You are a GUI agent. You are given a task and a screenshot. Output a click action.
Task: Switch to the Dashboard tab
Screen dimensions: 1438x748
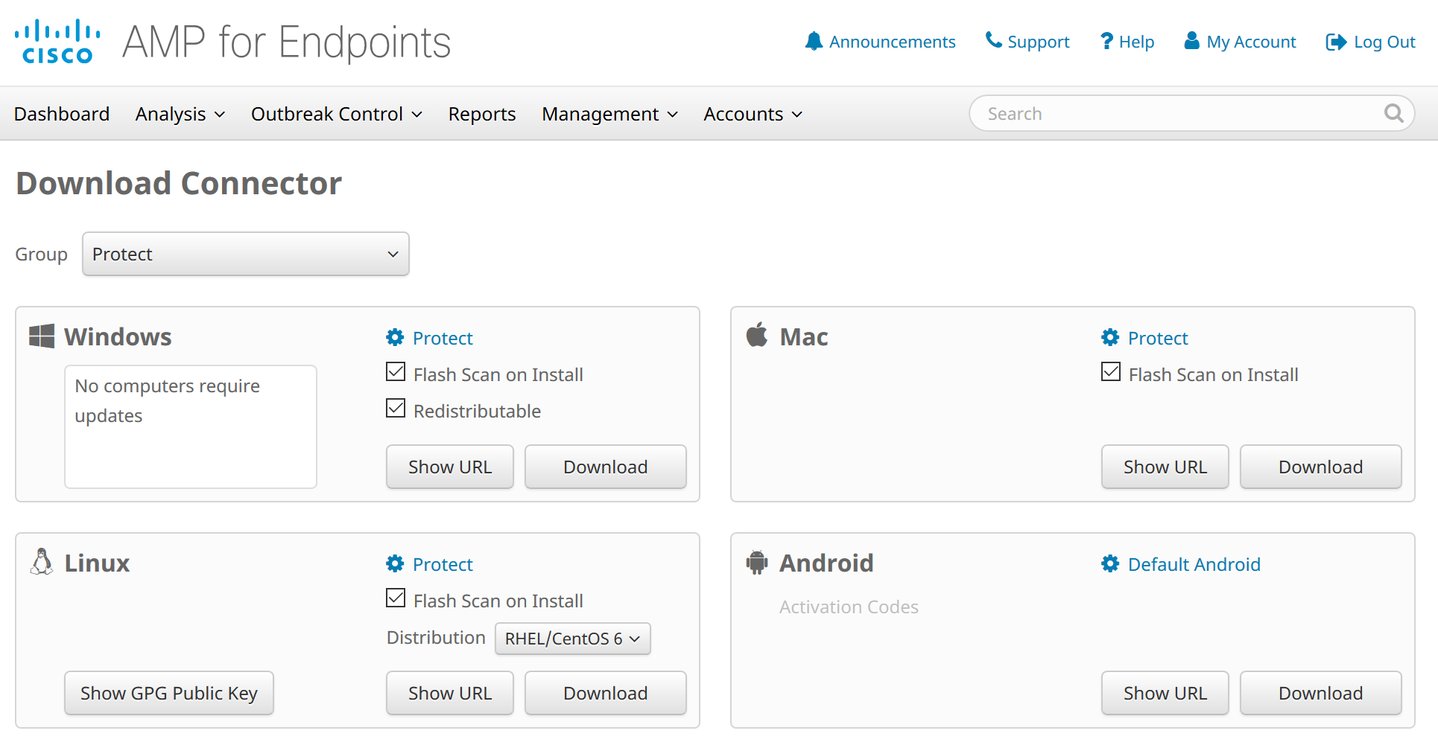(62, 114)
